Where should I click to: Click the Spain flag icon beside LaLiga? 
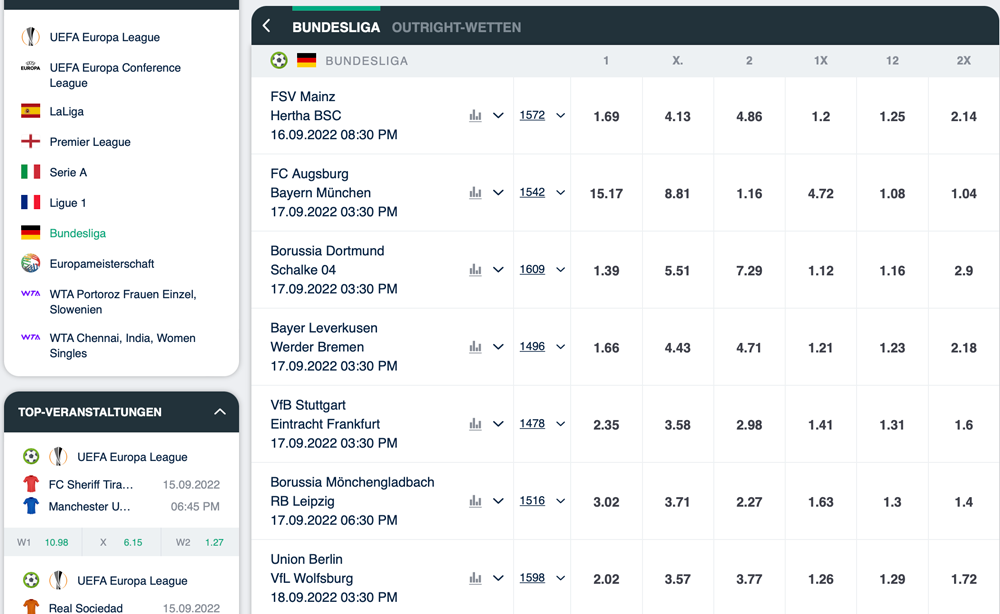tap(31, 112)
